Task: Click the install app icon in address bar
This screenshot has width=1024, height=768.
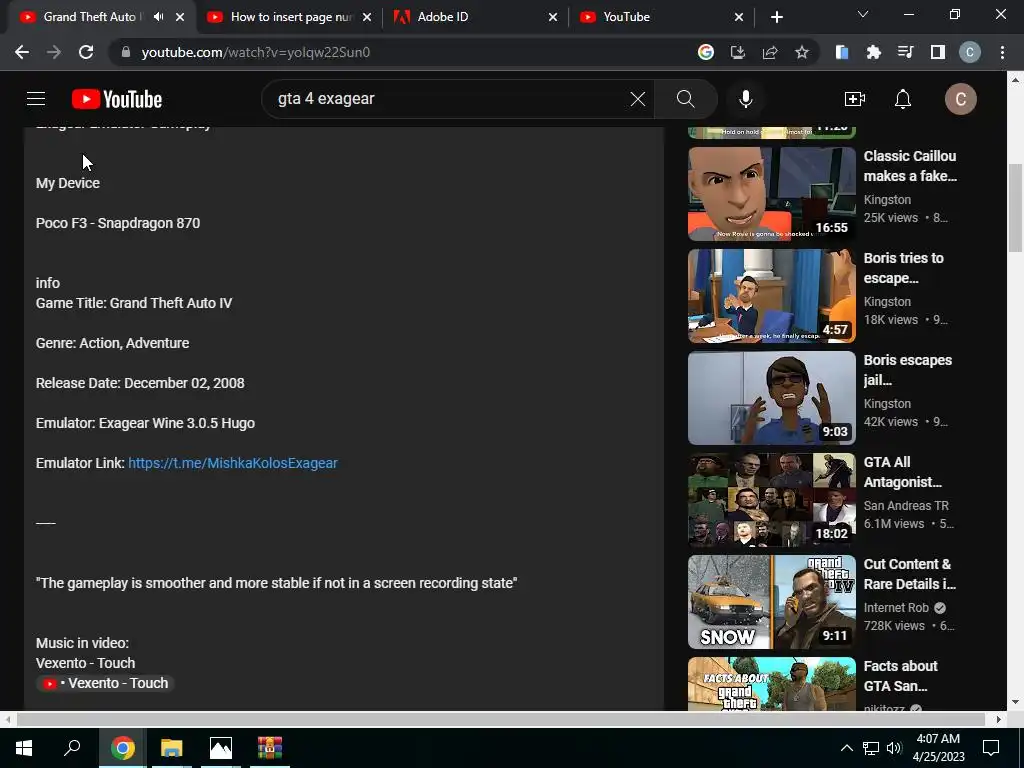Action: [x=737, y=52]
